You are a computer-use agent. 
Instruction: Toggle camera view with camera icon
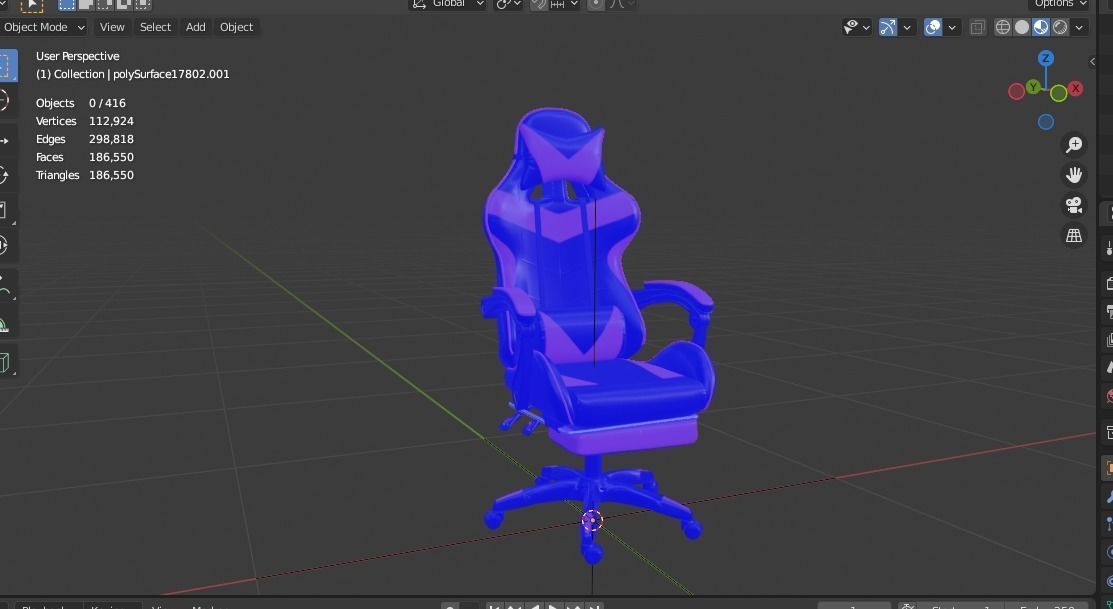coord(1074,205)
